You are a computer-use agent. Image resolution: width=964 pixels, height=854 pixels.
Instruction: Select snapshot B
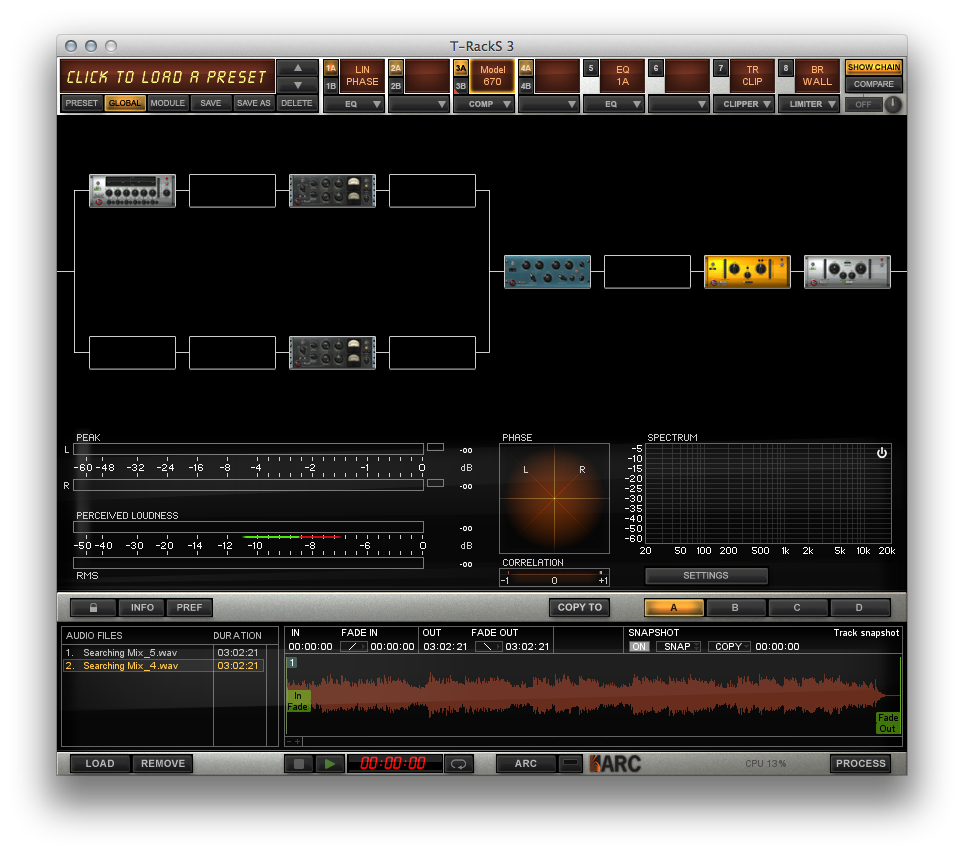tap(735, 607)
